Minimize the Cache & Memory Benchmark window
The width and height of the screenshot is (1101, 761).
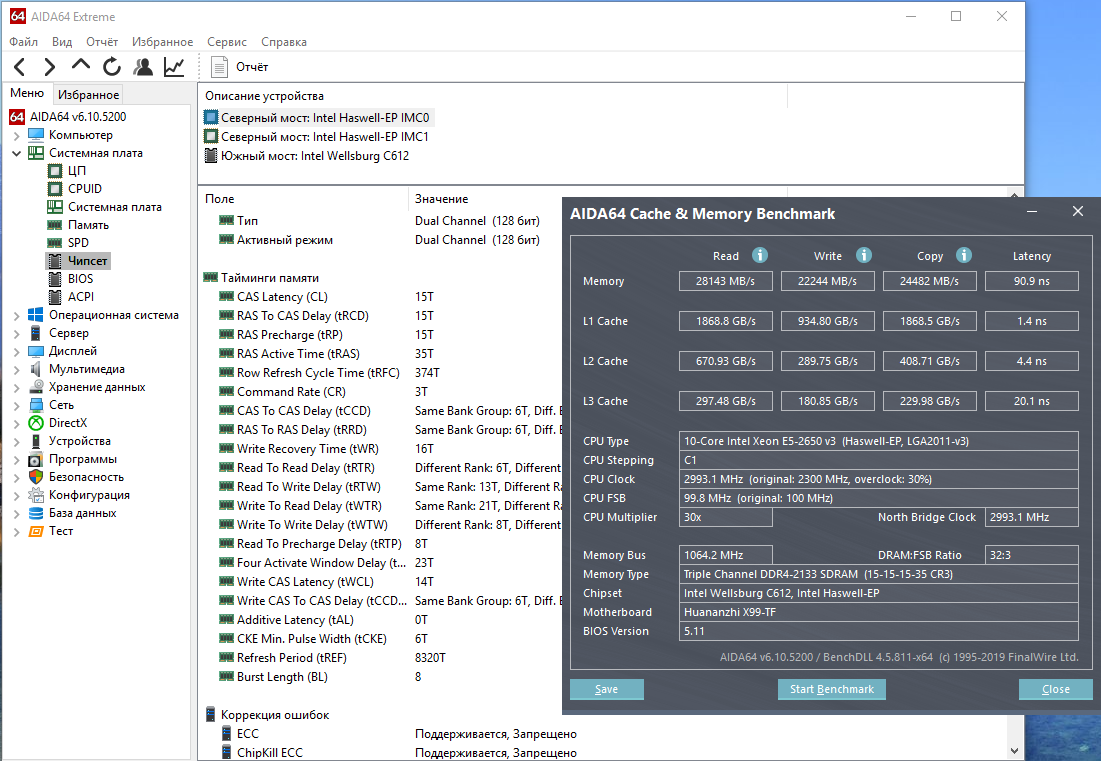point(1032,212)
